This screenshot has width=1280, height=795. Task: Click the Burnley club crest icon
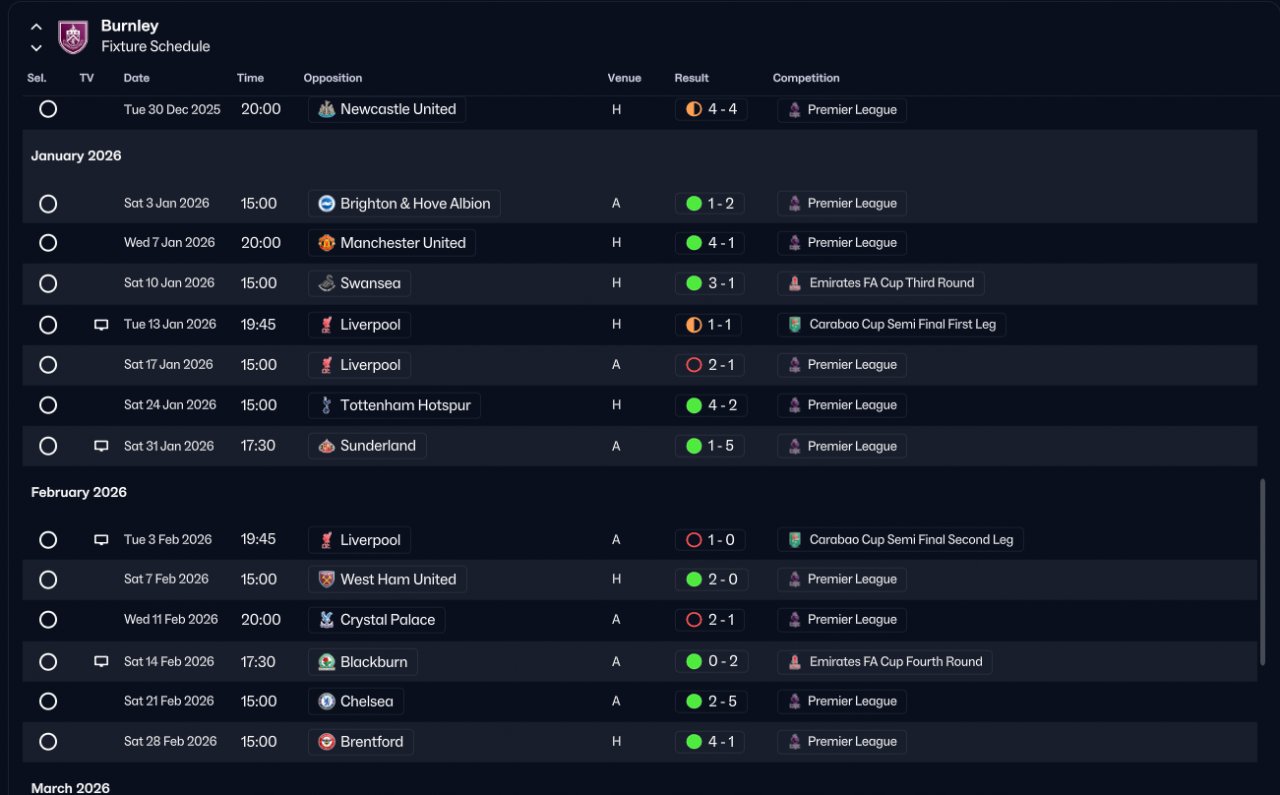click(x=73, y=37)
